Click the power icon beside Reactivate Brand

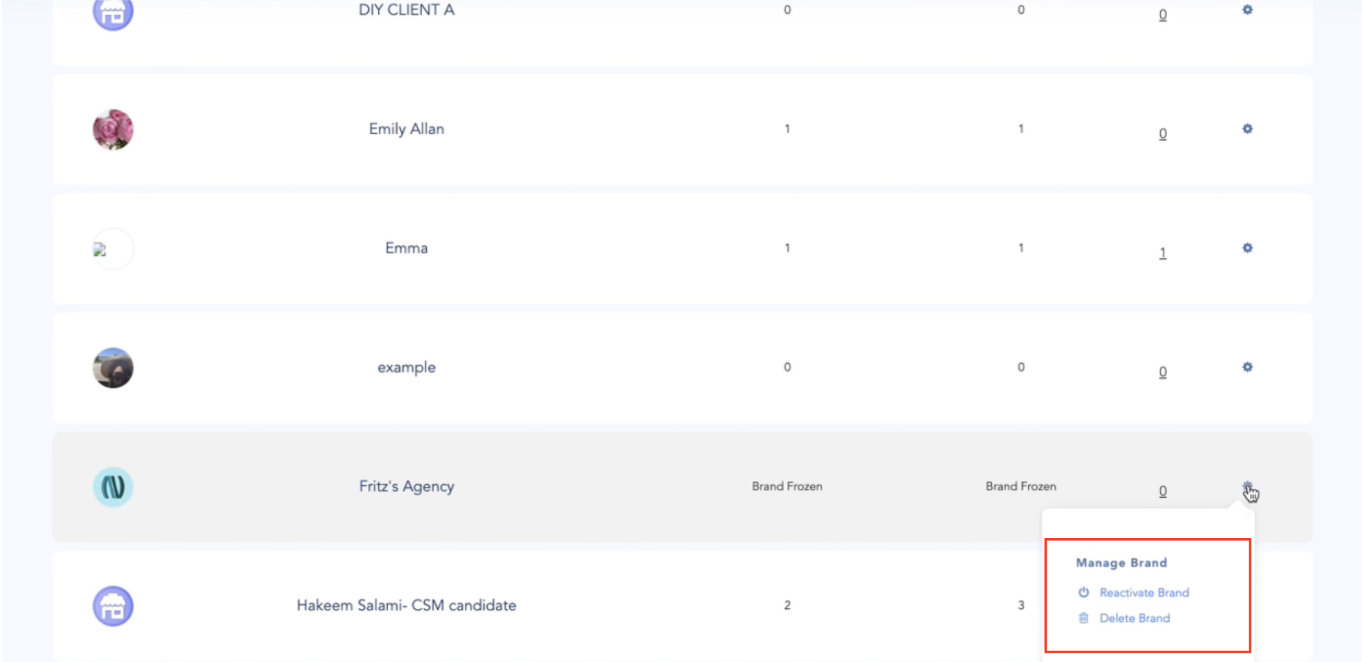point(1083,592)
